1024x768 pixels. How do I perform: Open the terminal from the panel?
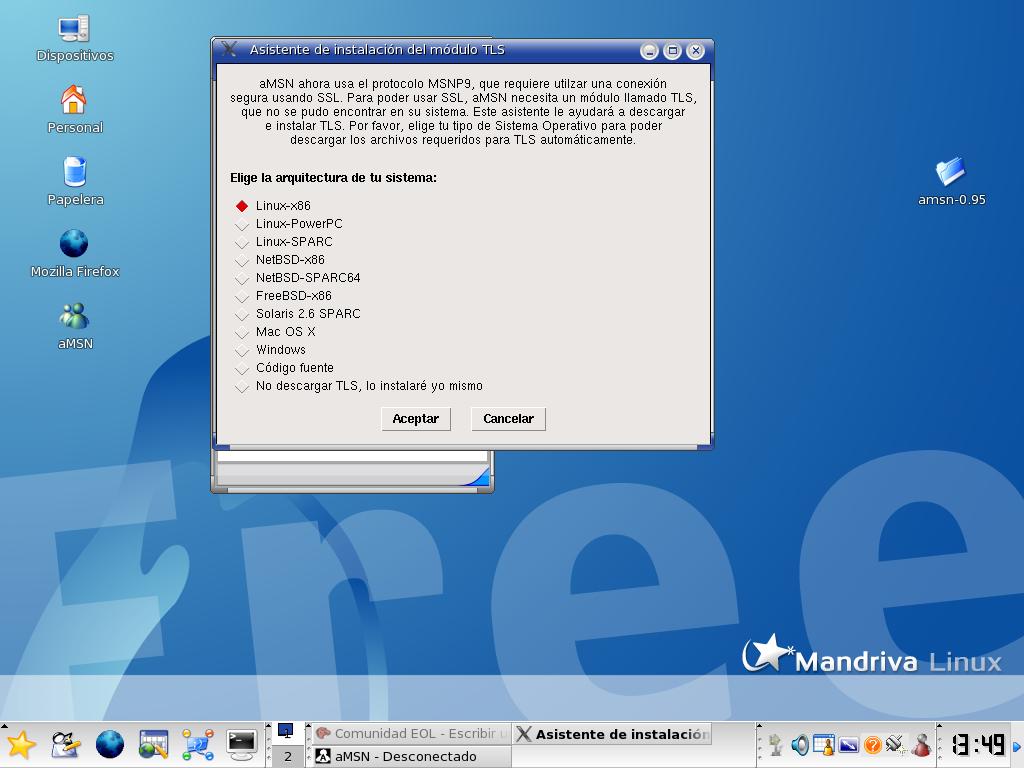[x=242, y=744]
